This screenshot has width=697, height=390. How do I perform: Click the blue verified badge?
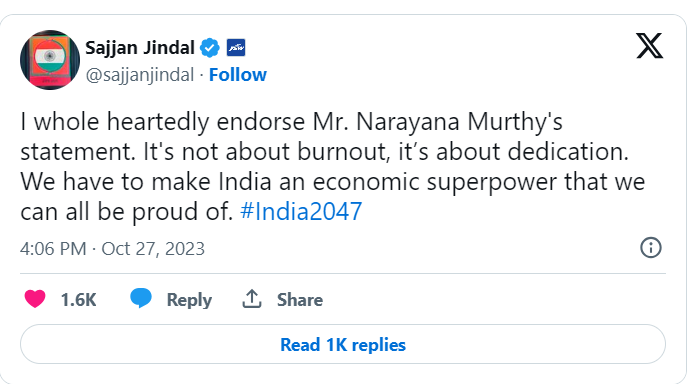coord(210,48)
